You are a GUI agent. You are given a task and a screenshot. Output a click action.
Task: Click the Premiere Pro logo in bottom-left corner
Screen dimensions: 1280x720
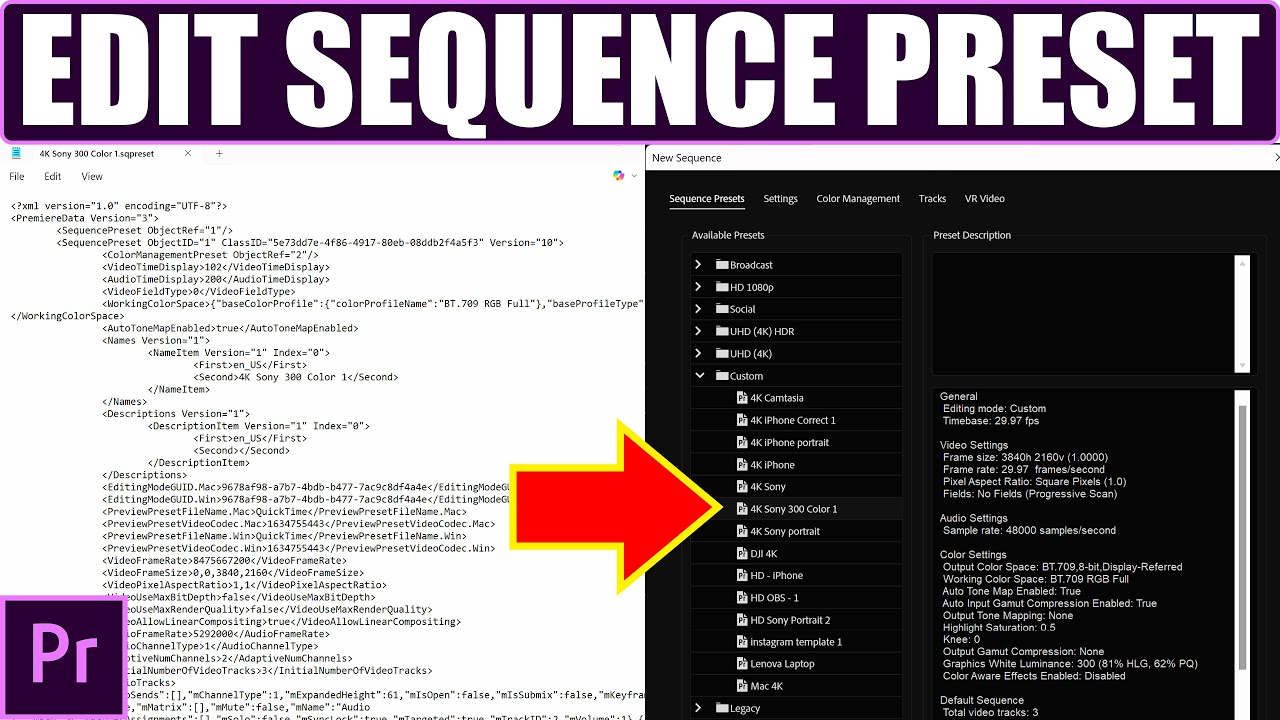[x=63, y=655]
